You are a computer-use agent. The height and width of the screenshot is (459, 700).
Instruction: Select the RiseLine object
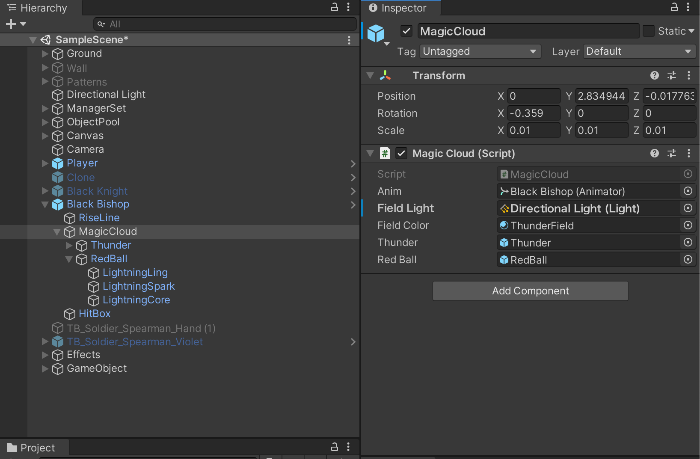99,218
